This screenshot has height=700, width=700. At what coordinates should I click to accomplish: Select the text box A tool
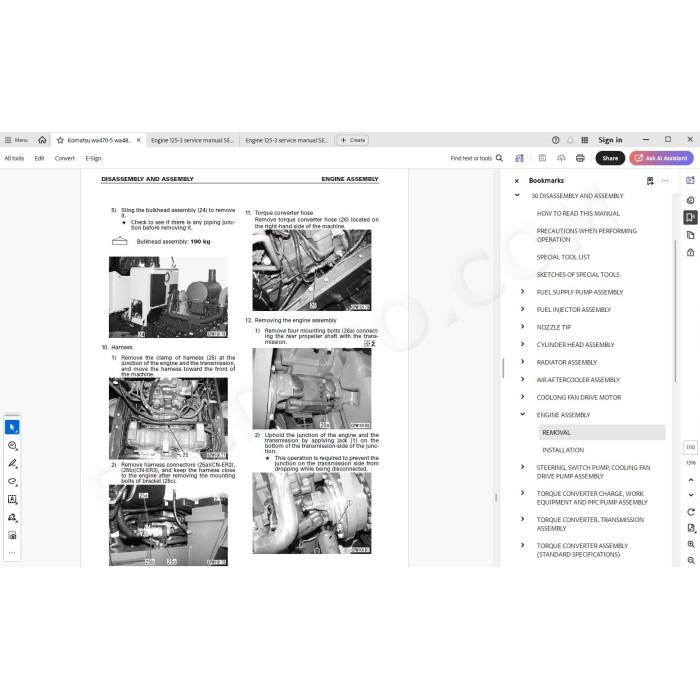pos(12,499)
